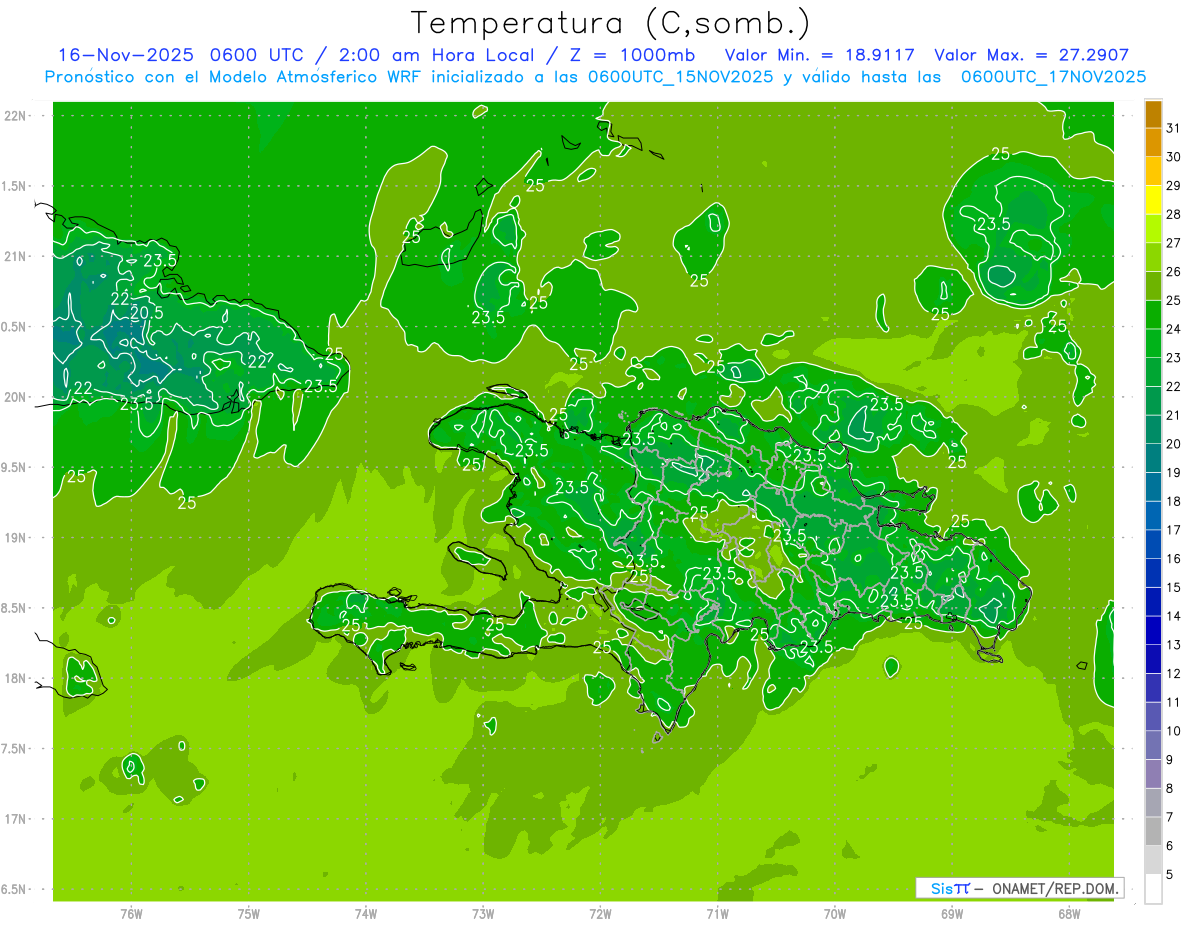
Task: Click the 'Temperatura (C,somb.)' map title
Action: tap(610, 23)
